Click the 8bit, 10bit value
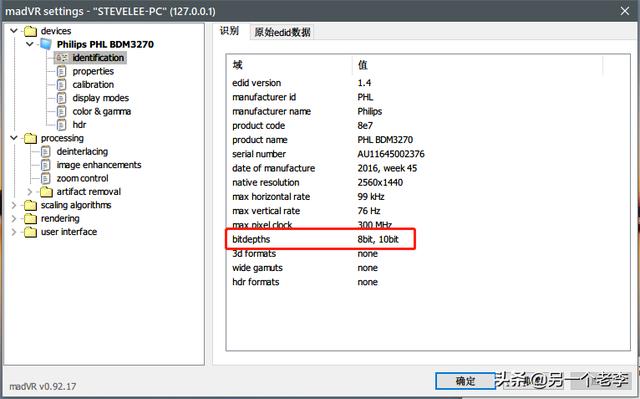The image size is (640, 399). pyautogui.click(x=378, y=239)
